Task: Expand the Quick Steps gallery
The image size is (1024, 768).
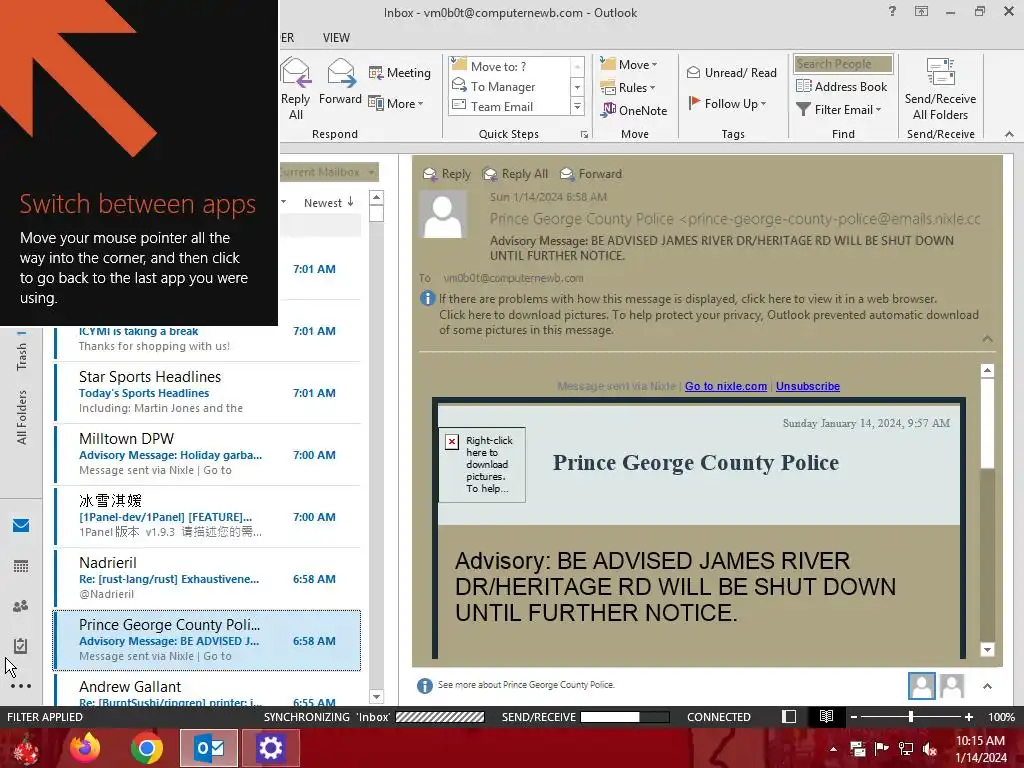Action: click(577, 106)
